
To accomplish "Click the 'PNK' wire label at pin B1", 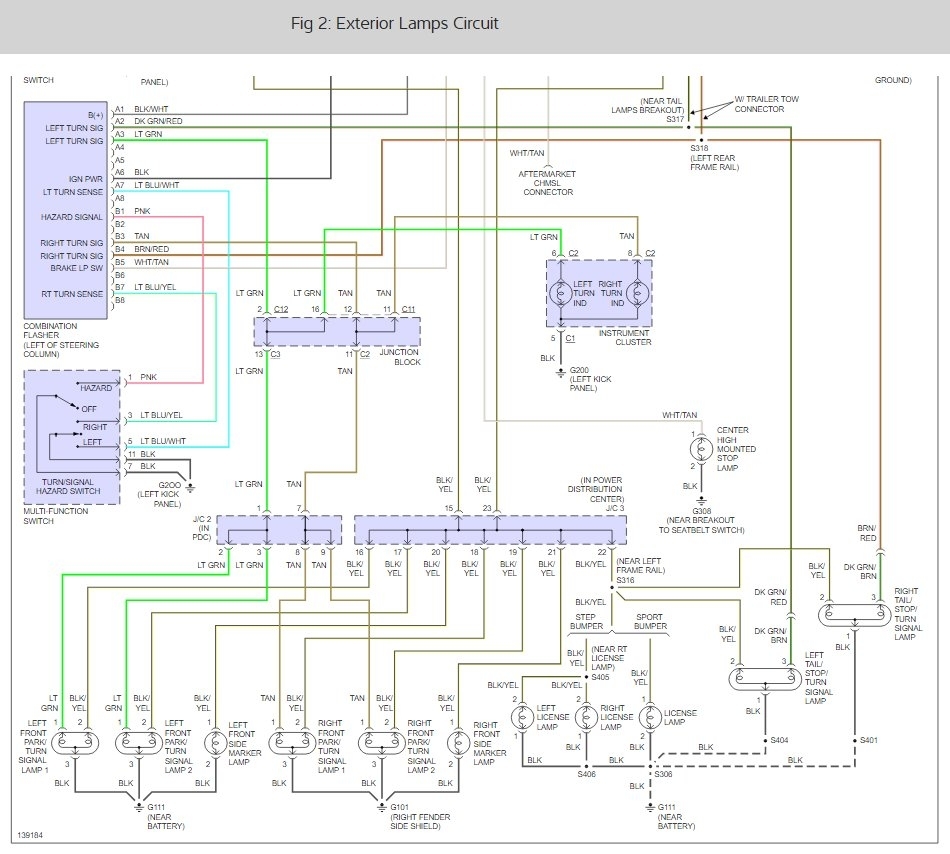I will 142,211.
